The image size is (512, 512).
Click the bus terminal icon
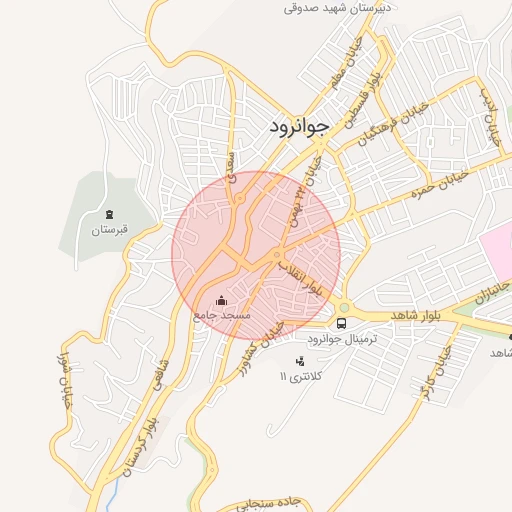[341, 323]
